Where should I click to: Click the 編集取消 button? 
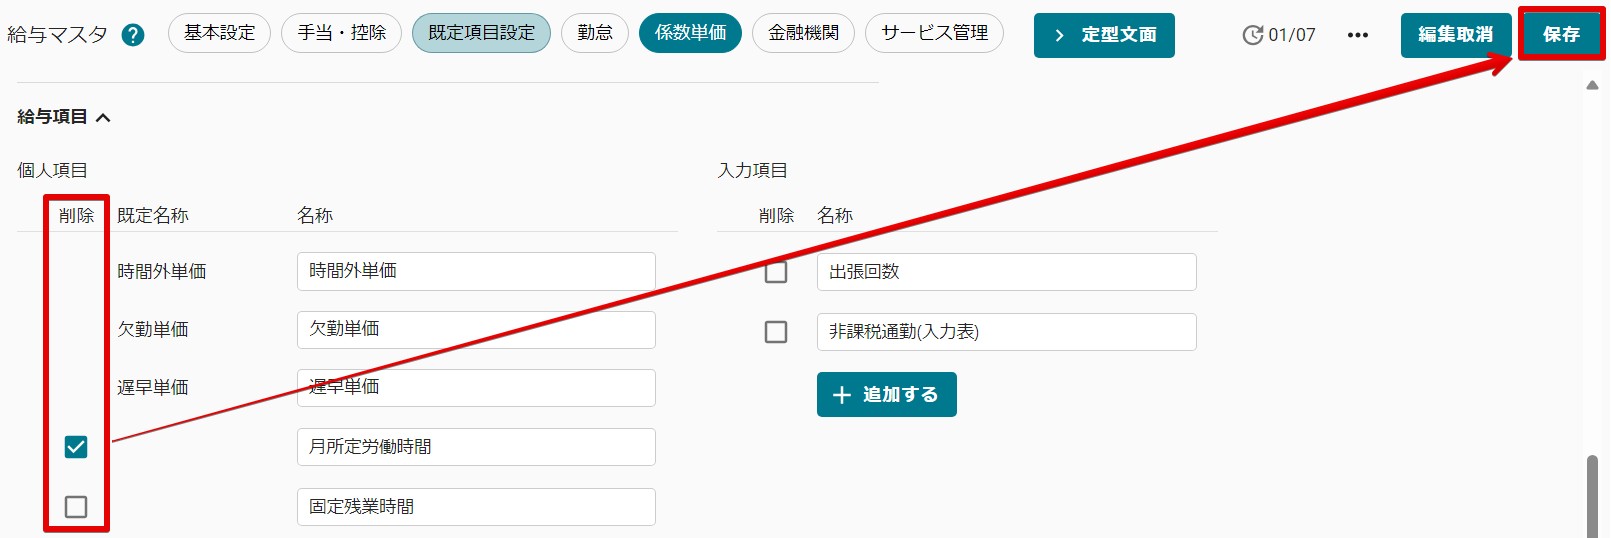point(1456,35)
